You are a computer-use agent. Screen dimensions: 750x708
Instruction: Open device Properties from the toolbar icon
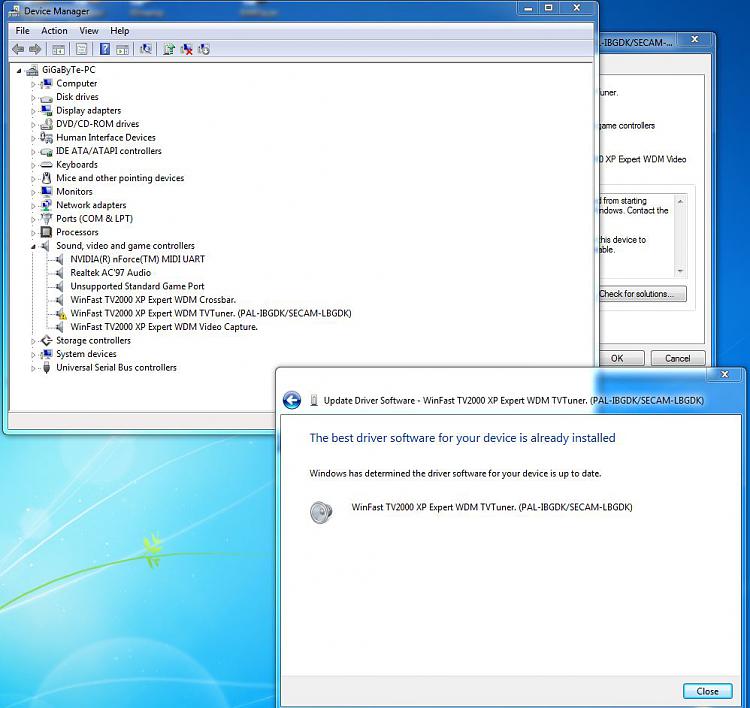(82, 49)
